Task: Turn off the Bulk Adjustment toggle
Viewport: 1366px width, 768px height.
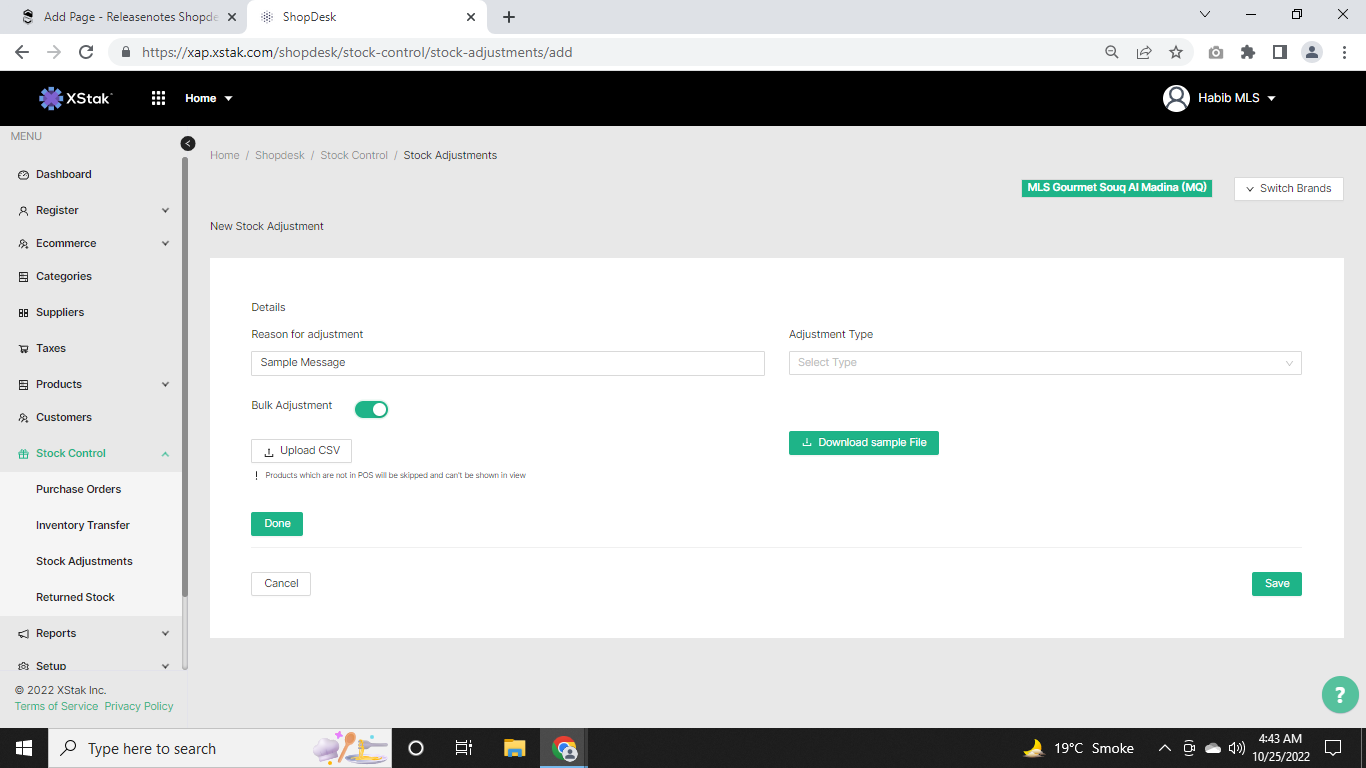Action: tap(371, 409)
